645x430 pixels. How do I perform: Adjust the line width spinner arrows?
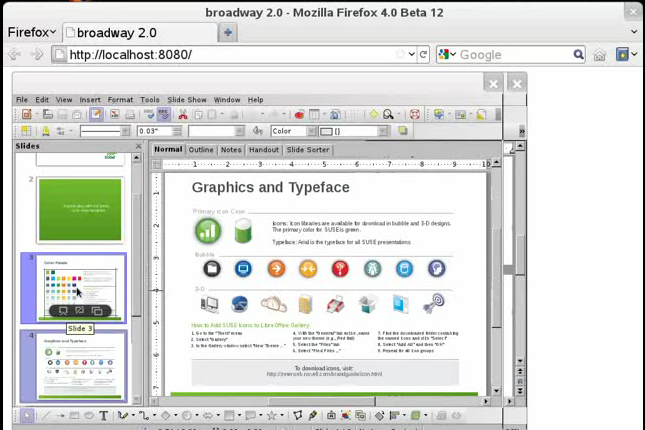[x=177, y=131]
